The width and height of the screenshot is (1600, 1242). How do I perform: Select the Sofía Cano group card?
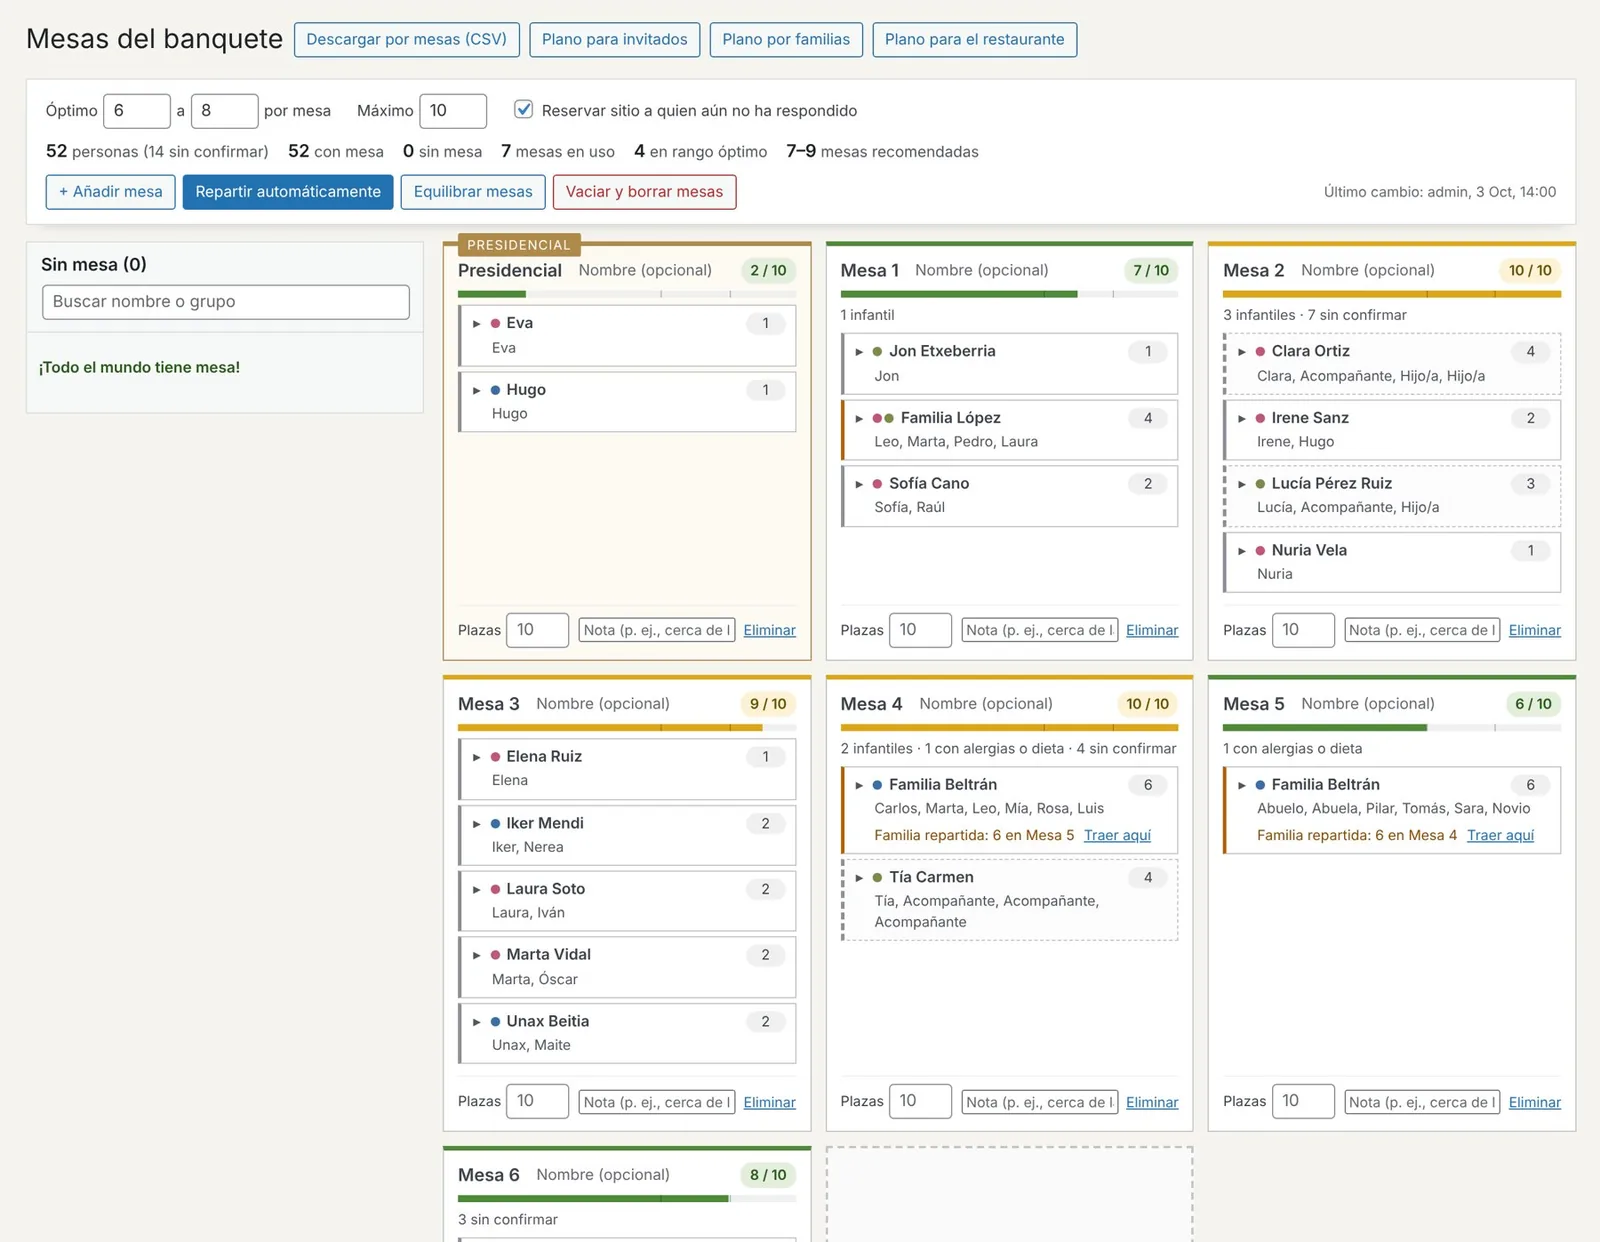(1009, 496)
